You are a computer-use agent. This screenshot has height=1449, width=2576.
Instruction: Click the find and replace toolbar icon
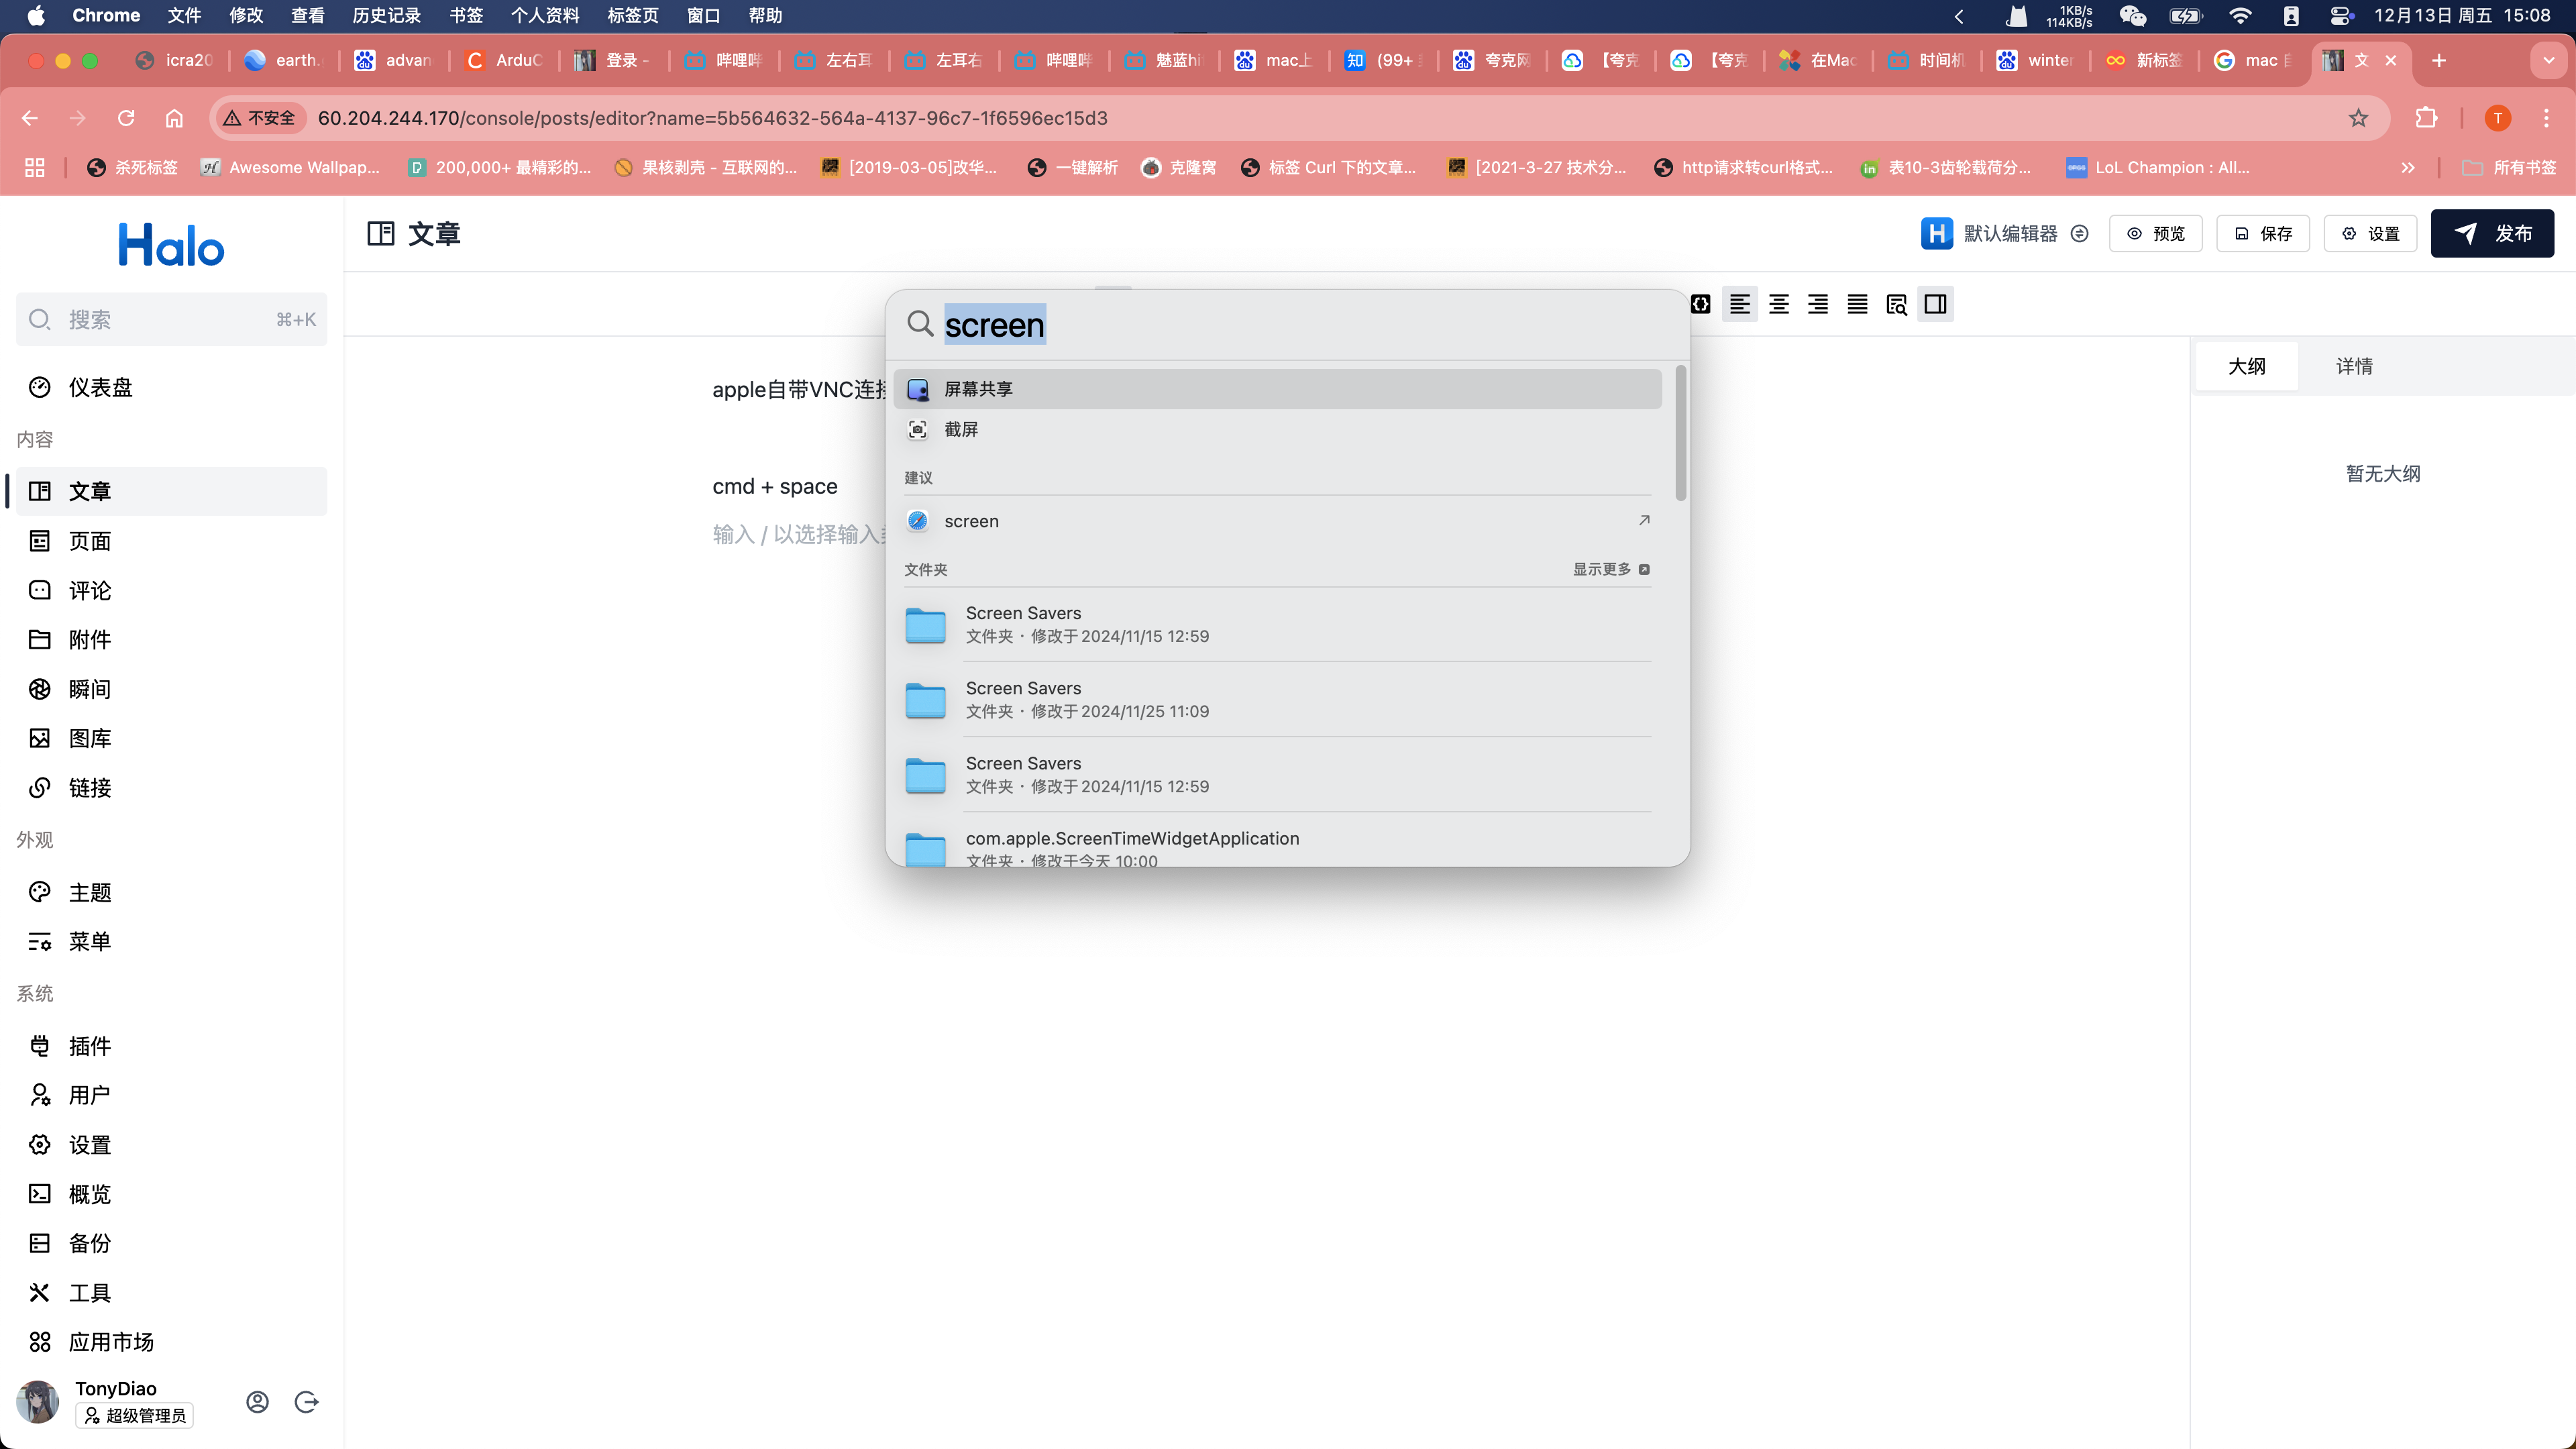pos(1896,304)
